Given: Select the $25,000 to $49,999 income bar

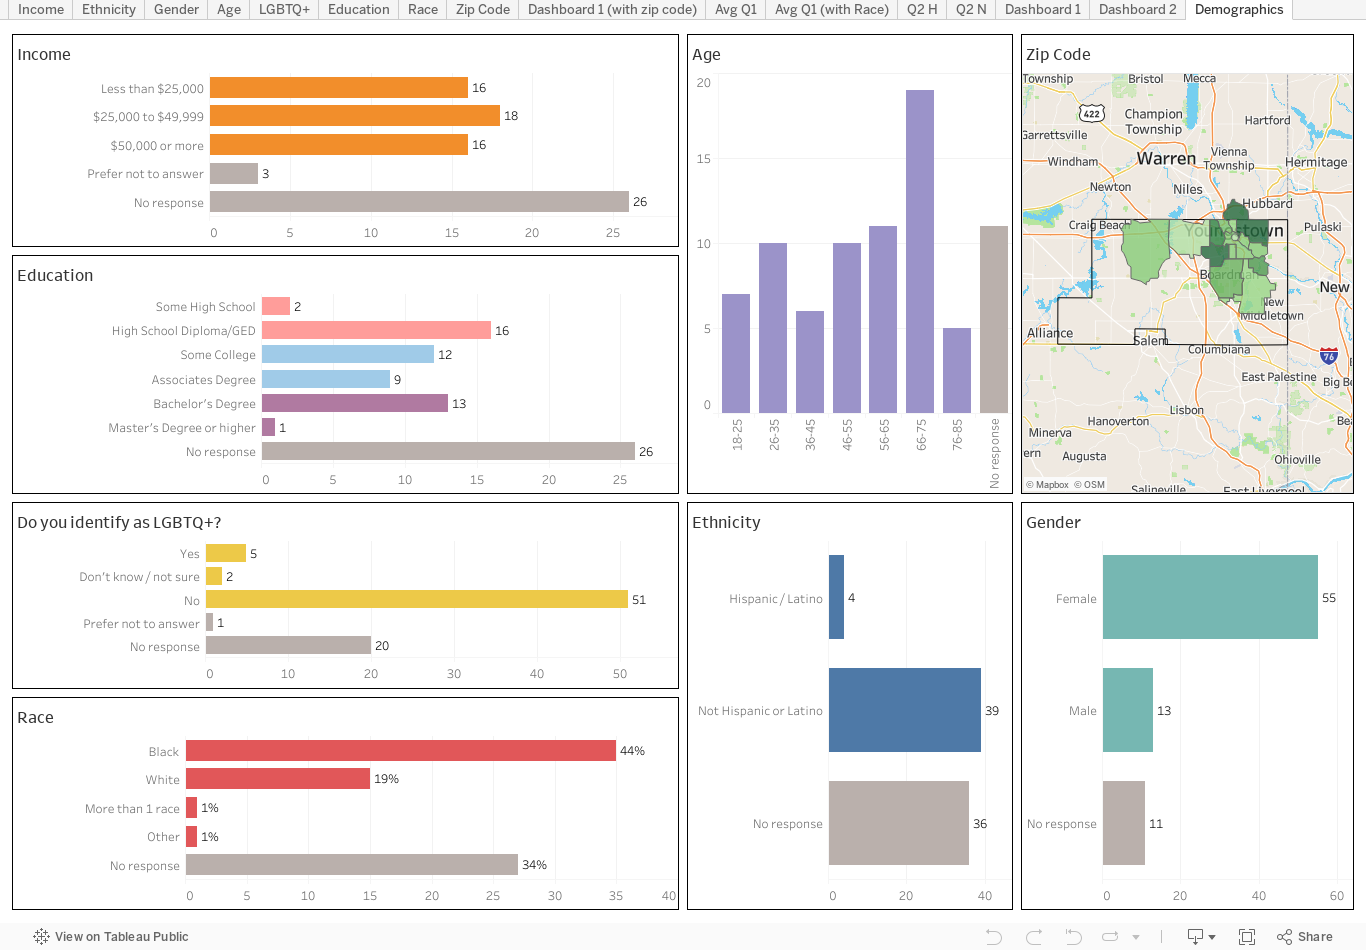Looking at the screenshot, I should pos(355,116).
